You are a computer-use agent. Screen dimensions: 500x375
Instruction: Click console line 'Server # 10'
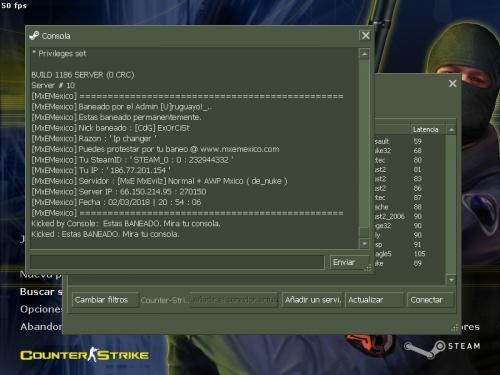[53, 85]
